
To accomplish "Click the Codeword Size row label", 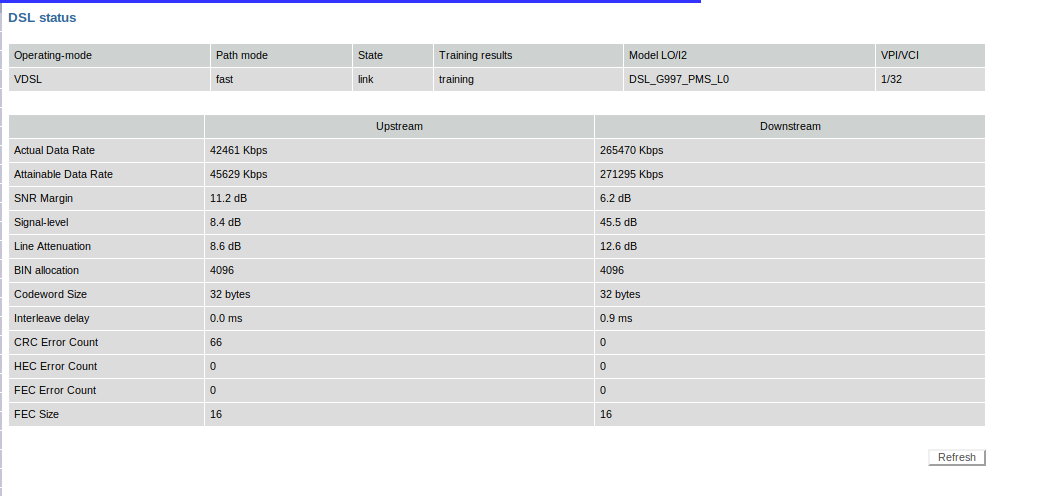I will point(50,293).
